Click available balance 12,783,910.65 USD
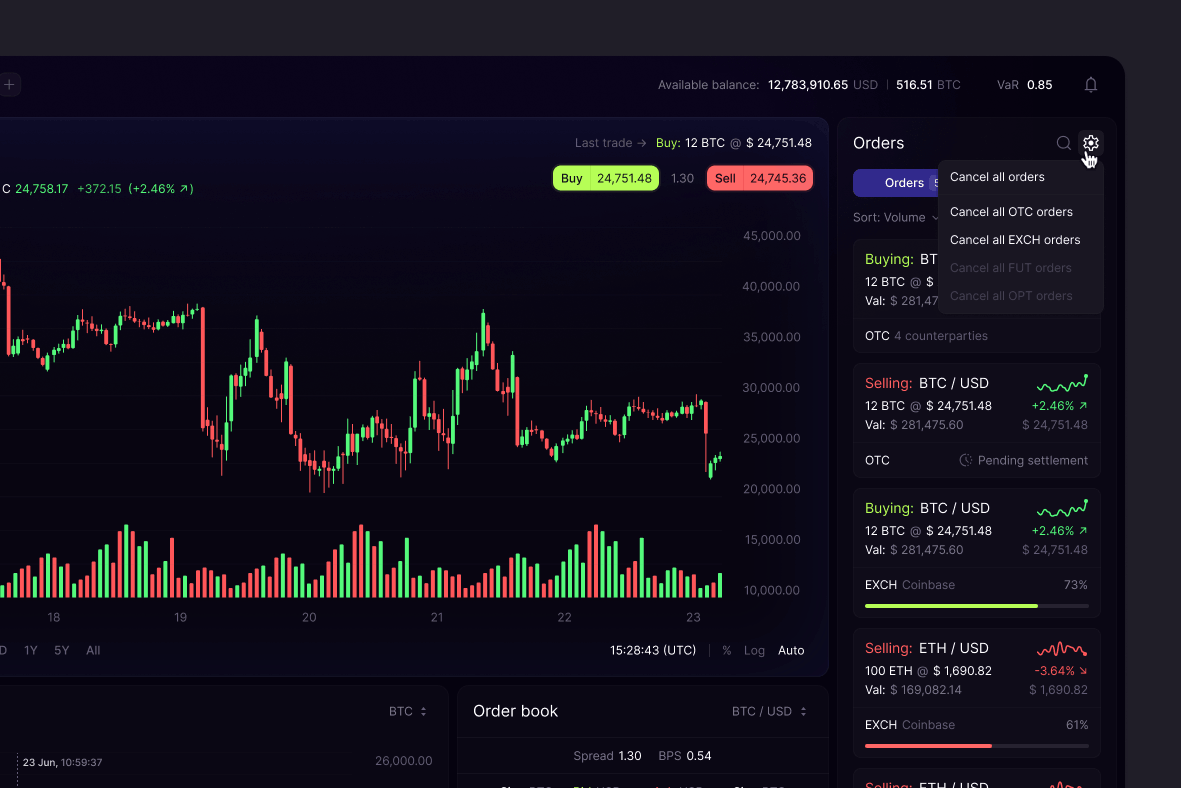The height and width of the screenshot is (788, 1181). 822,84
